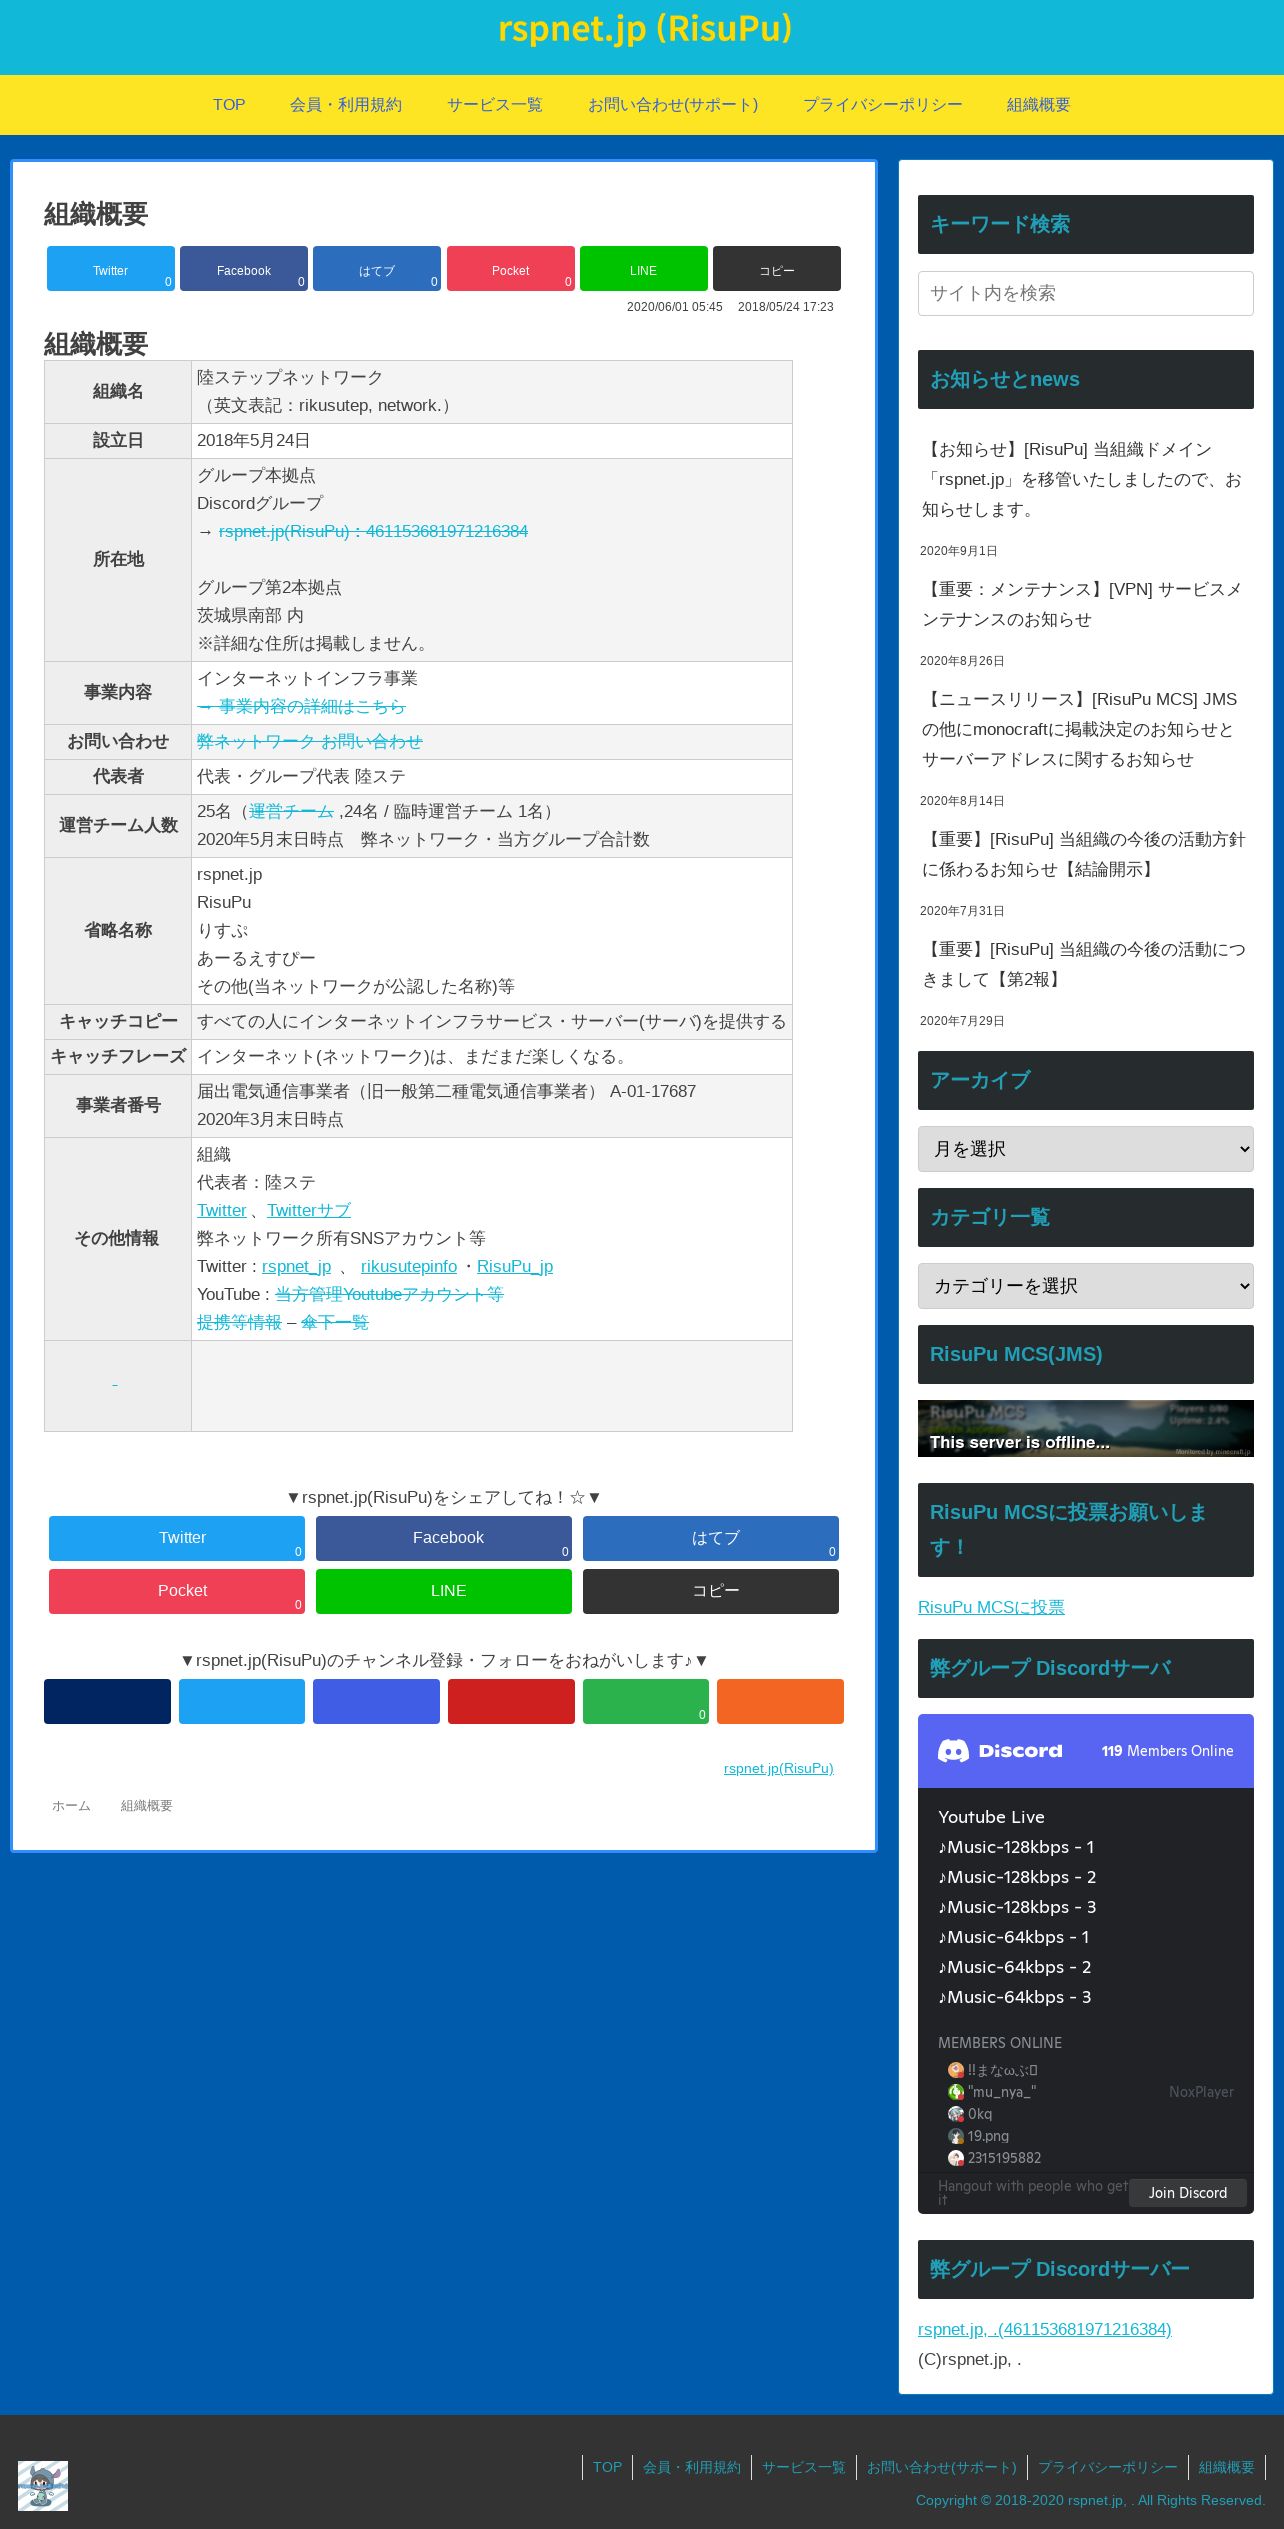Click the light blue follow button

242,1701
